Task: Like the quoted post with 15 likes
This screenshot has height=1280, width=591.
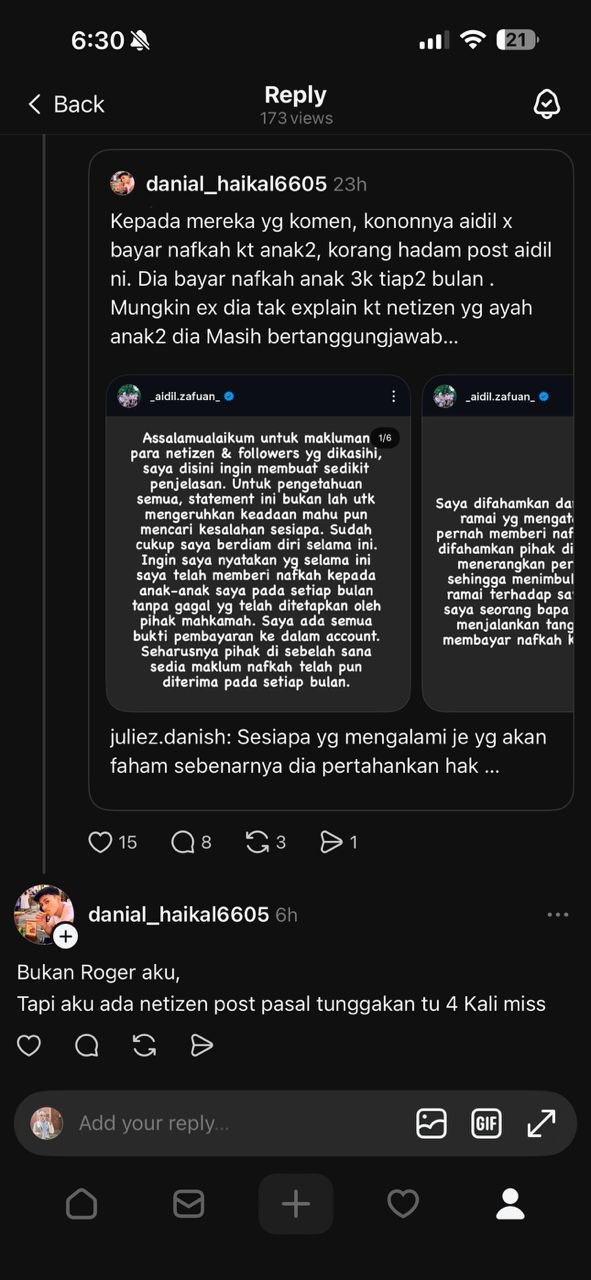Action: pos(100,842)
